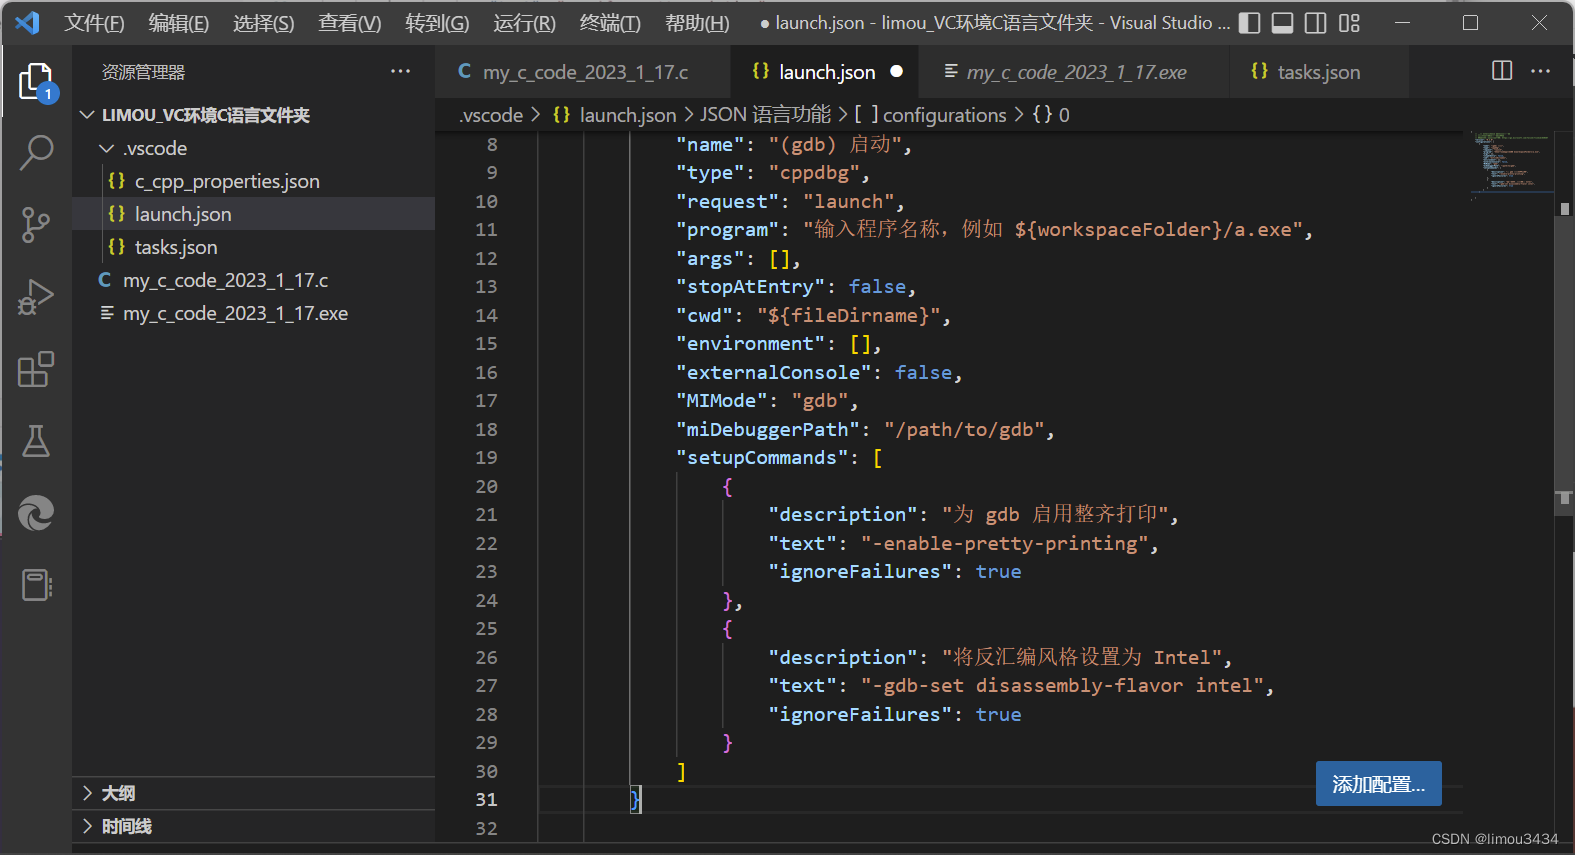
Task: Open the Testing flask view
Action: (36, 441)
